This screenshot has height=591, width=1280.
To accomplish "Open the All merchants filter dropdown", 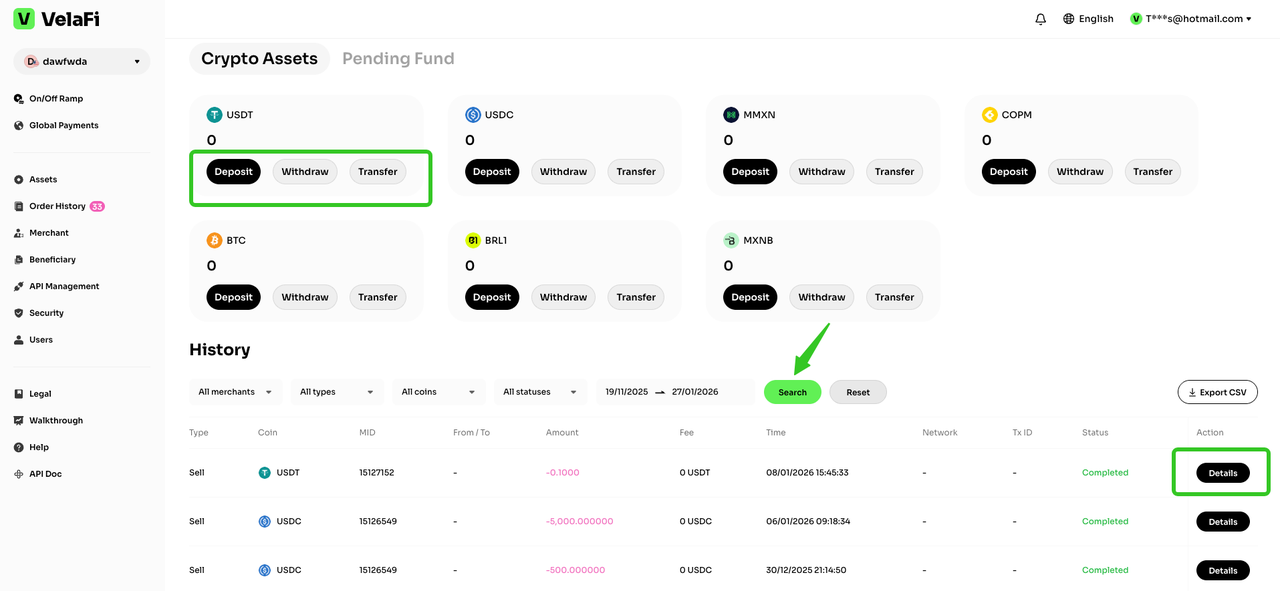I will tap(235, 392).
